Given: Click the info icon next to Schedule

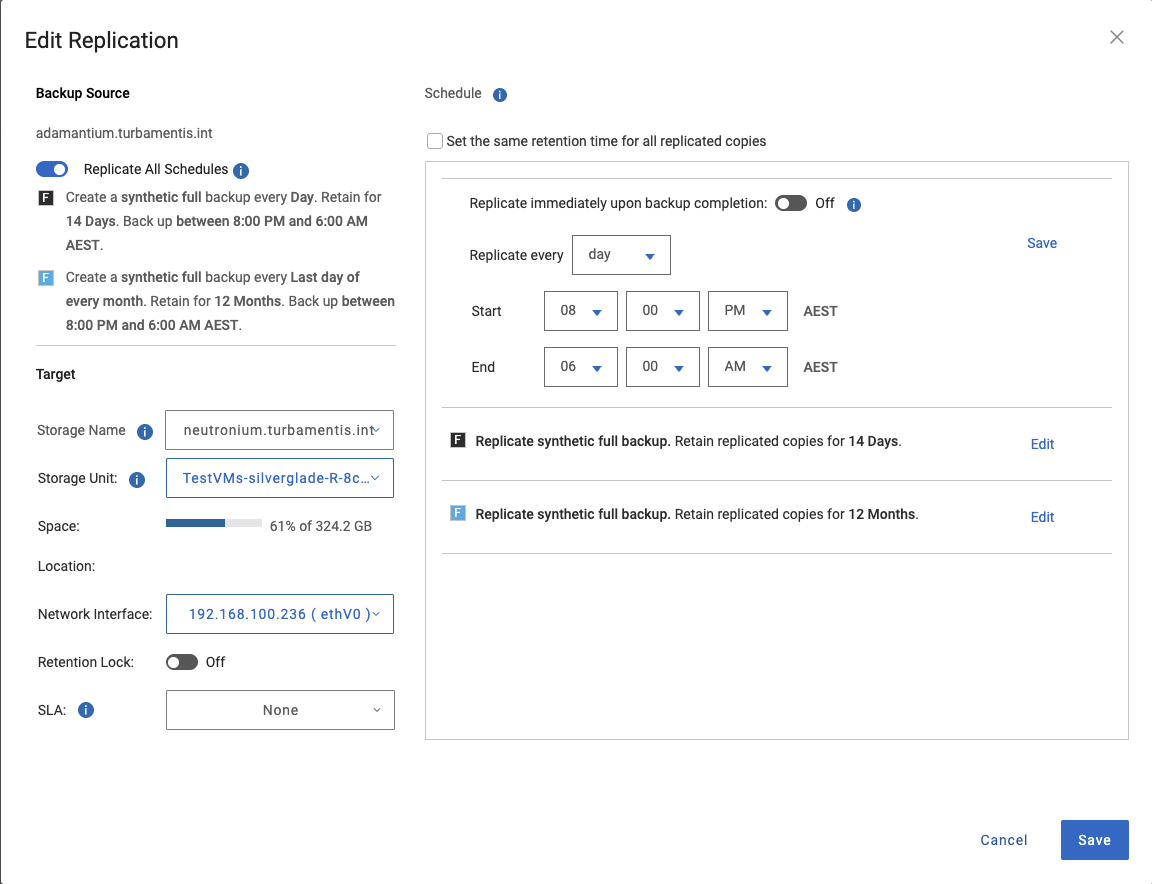Looking at the screenshot, I should tap(500, 95).
